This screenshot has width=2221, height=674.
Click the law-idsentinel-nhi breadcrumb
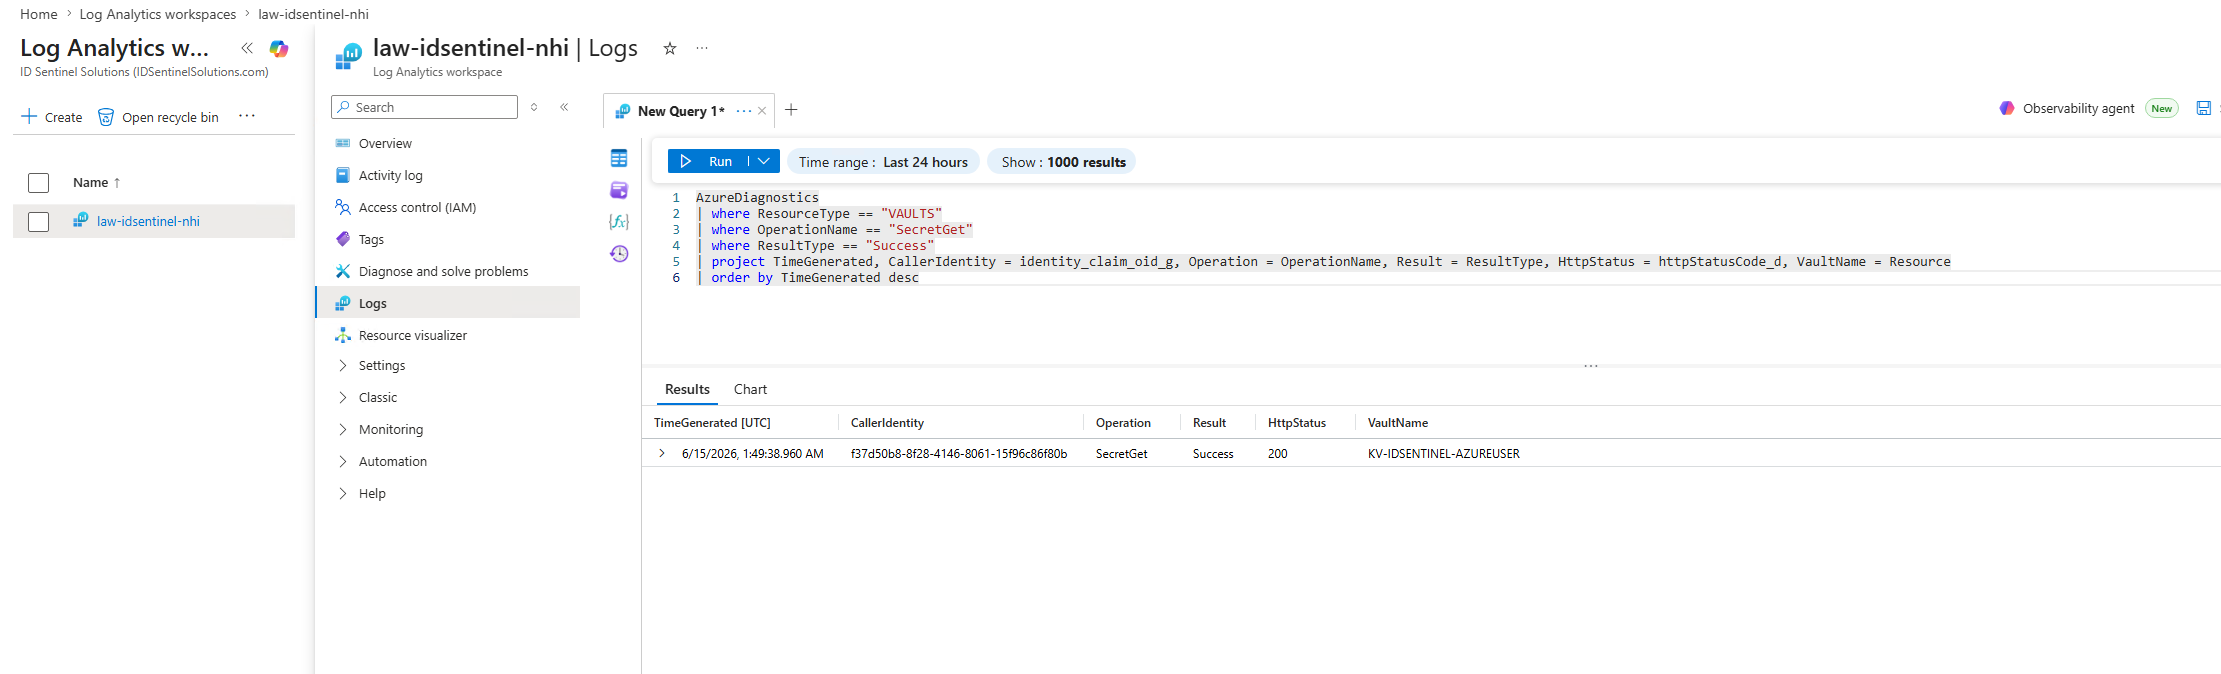click(313, 14)
